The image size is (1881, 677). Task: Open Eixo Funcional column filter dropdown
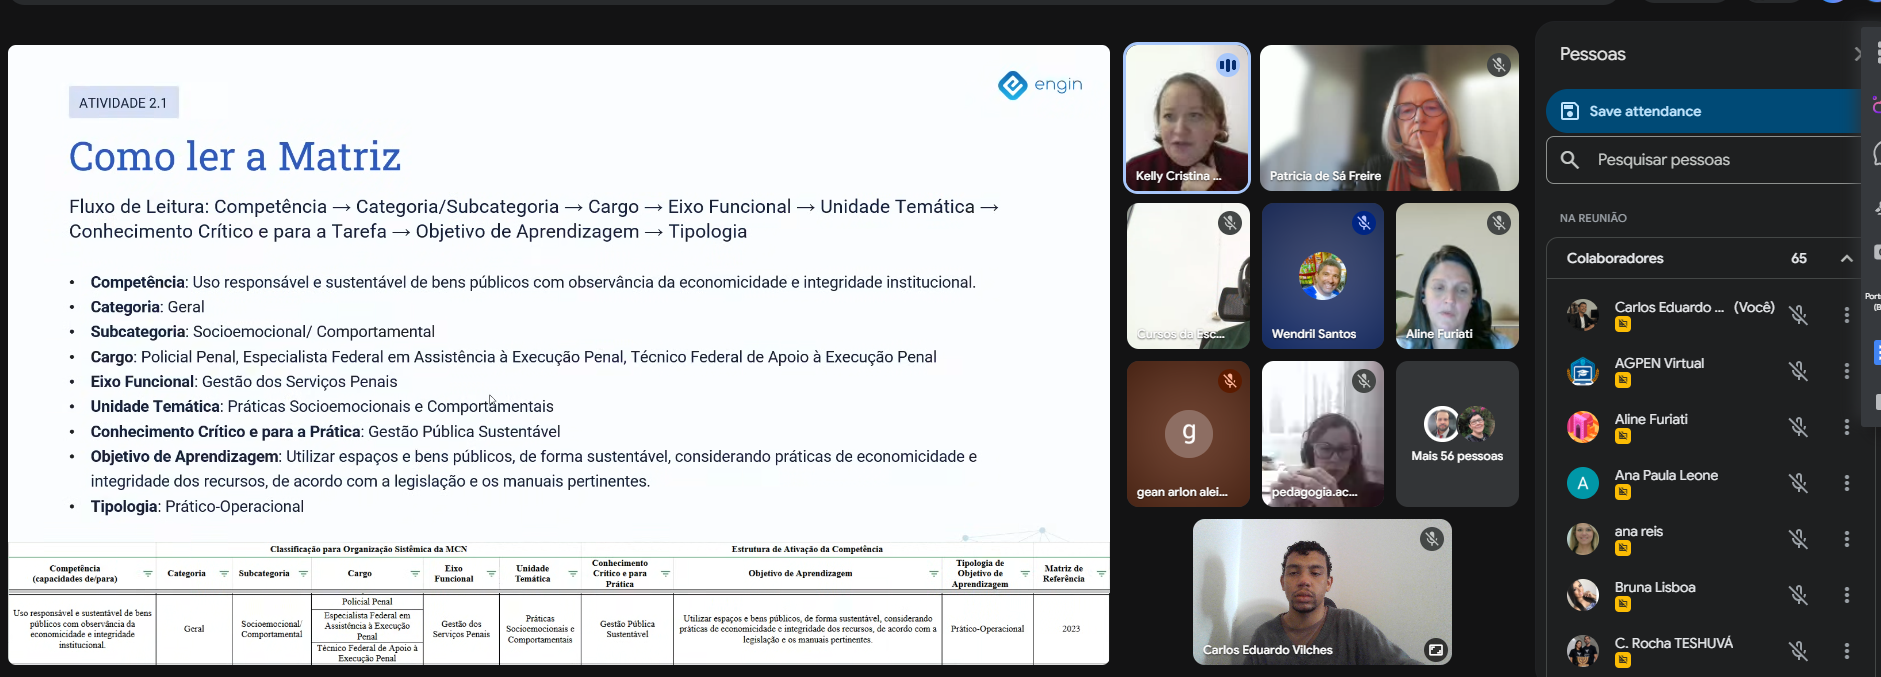tap(491, 574)
